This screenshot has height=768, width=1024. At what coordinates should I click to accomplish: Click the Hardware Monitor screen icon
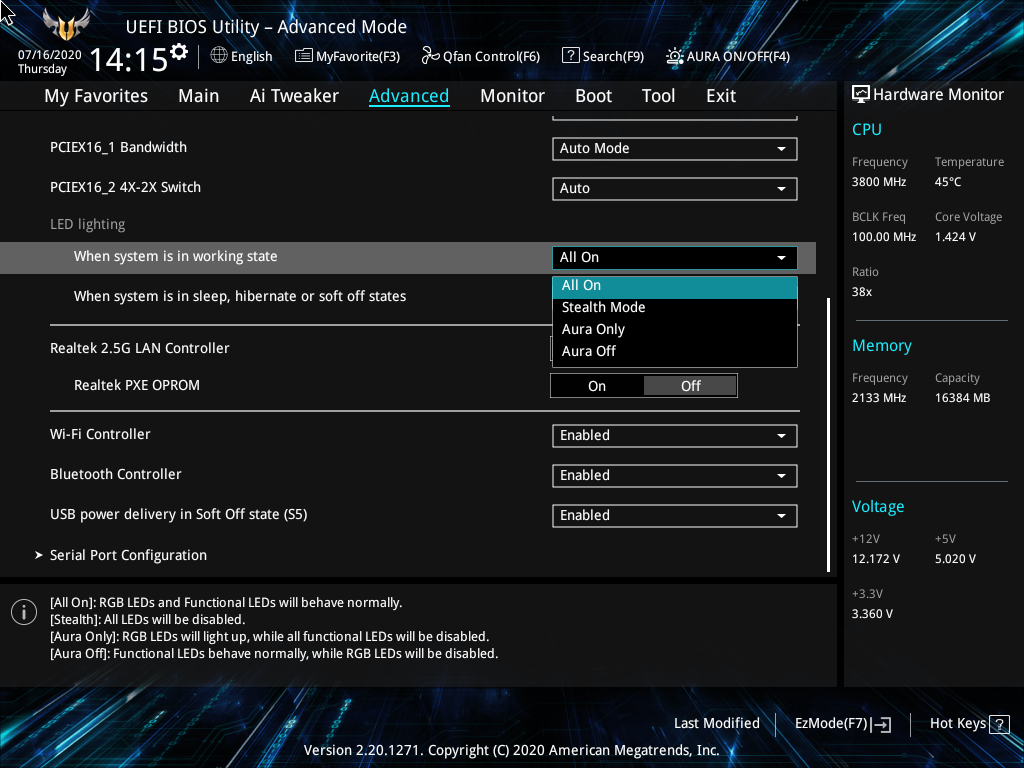(x=861, y=95)
